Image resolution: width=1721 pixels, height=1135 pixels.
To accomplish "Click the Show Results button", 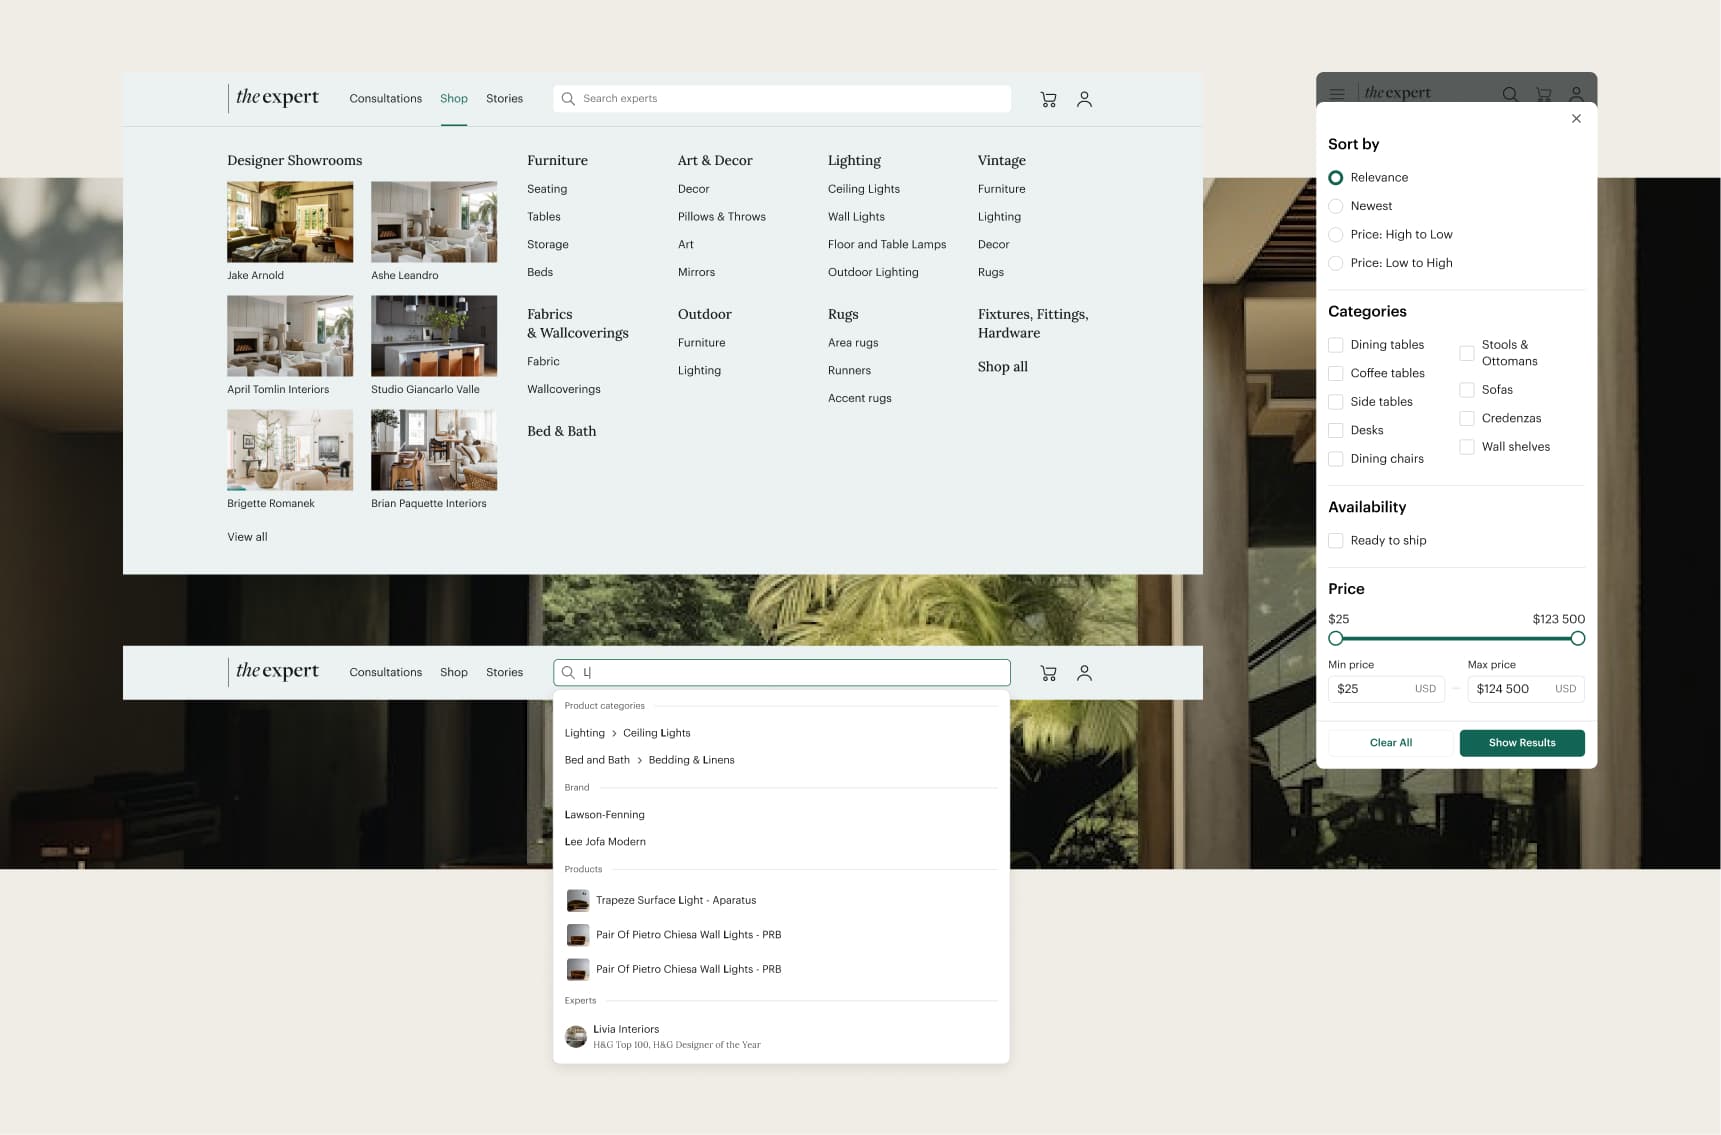I will 1522,743.
